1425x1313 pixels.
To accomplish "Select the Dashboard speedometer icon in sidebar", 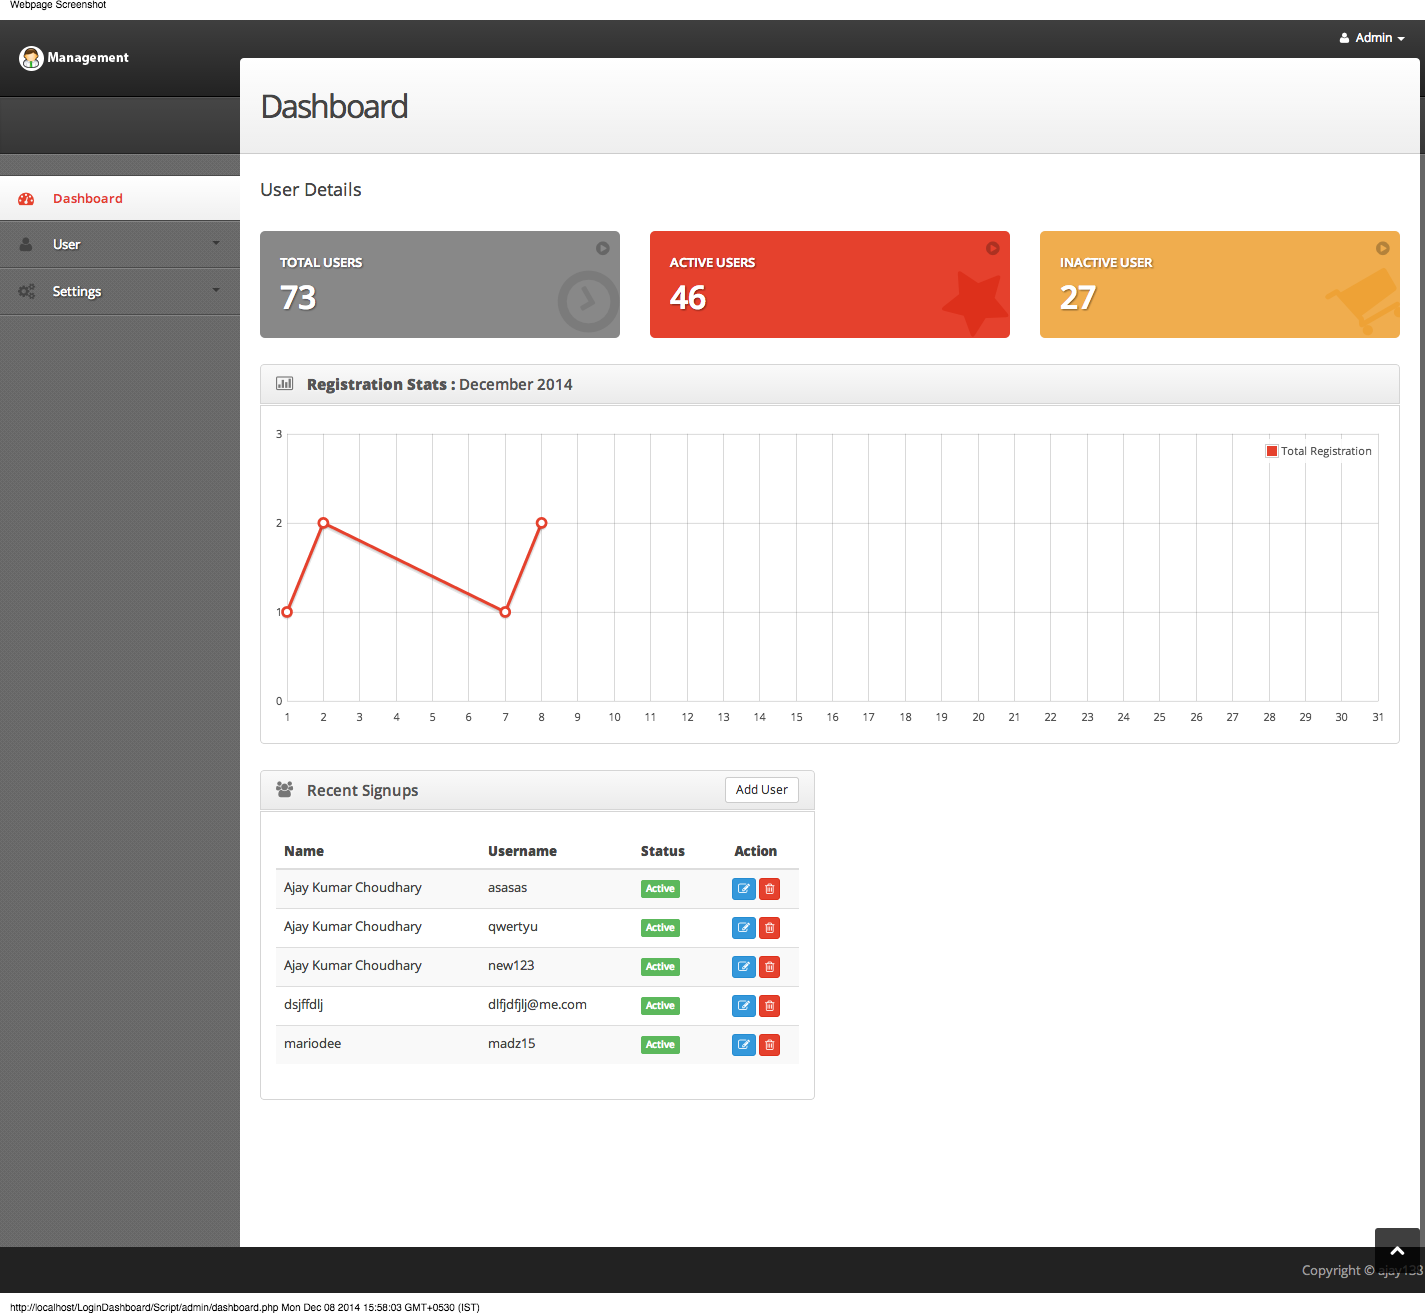I will coord(26,198).
